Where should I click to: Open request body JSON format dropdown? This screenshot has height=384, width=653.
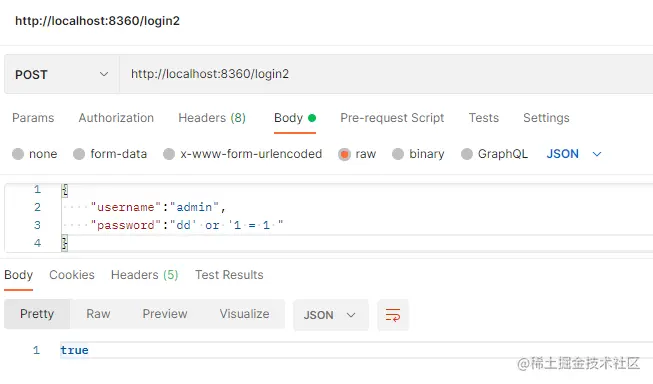coord(574,154)
